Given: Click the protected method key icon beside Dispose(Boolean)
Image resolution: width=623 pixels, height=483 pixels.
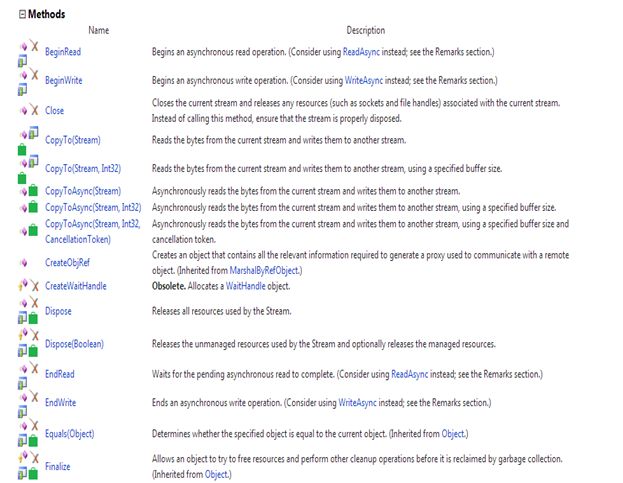Looking at the screenshot, I should click(23, 334).
